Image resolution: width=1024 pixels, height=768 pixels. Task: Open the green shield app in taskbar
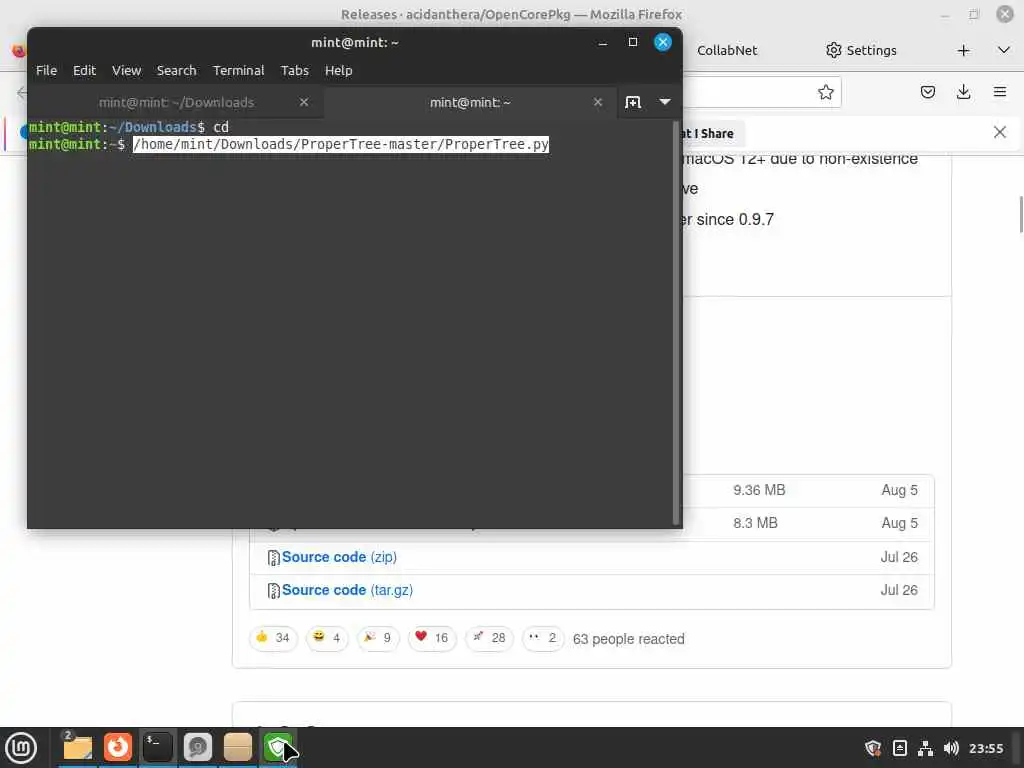point(278,747)
